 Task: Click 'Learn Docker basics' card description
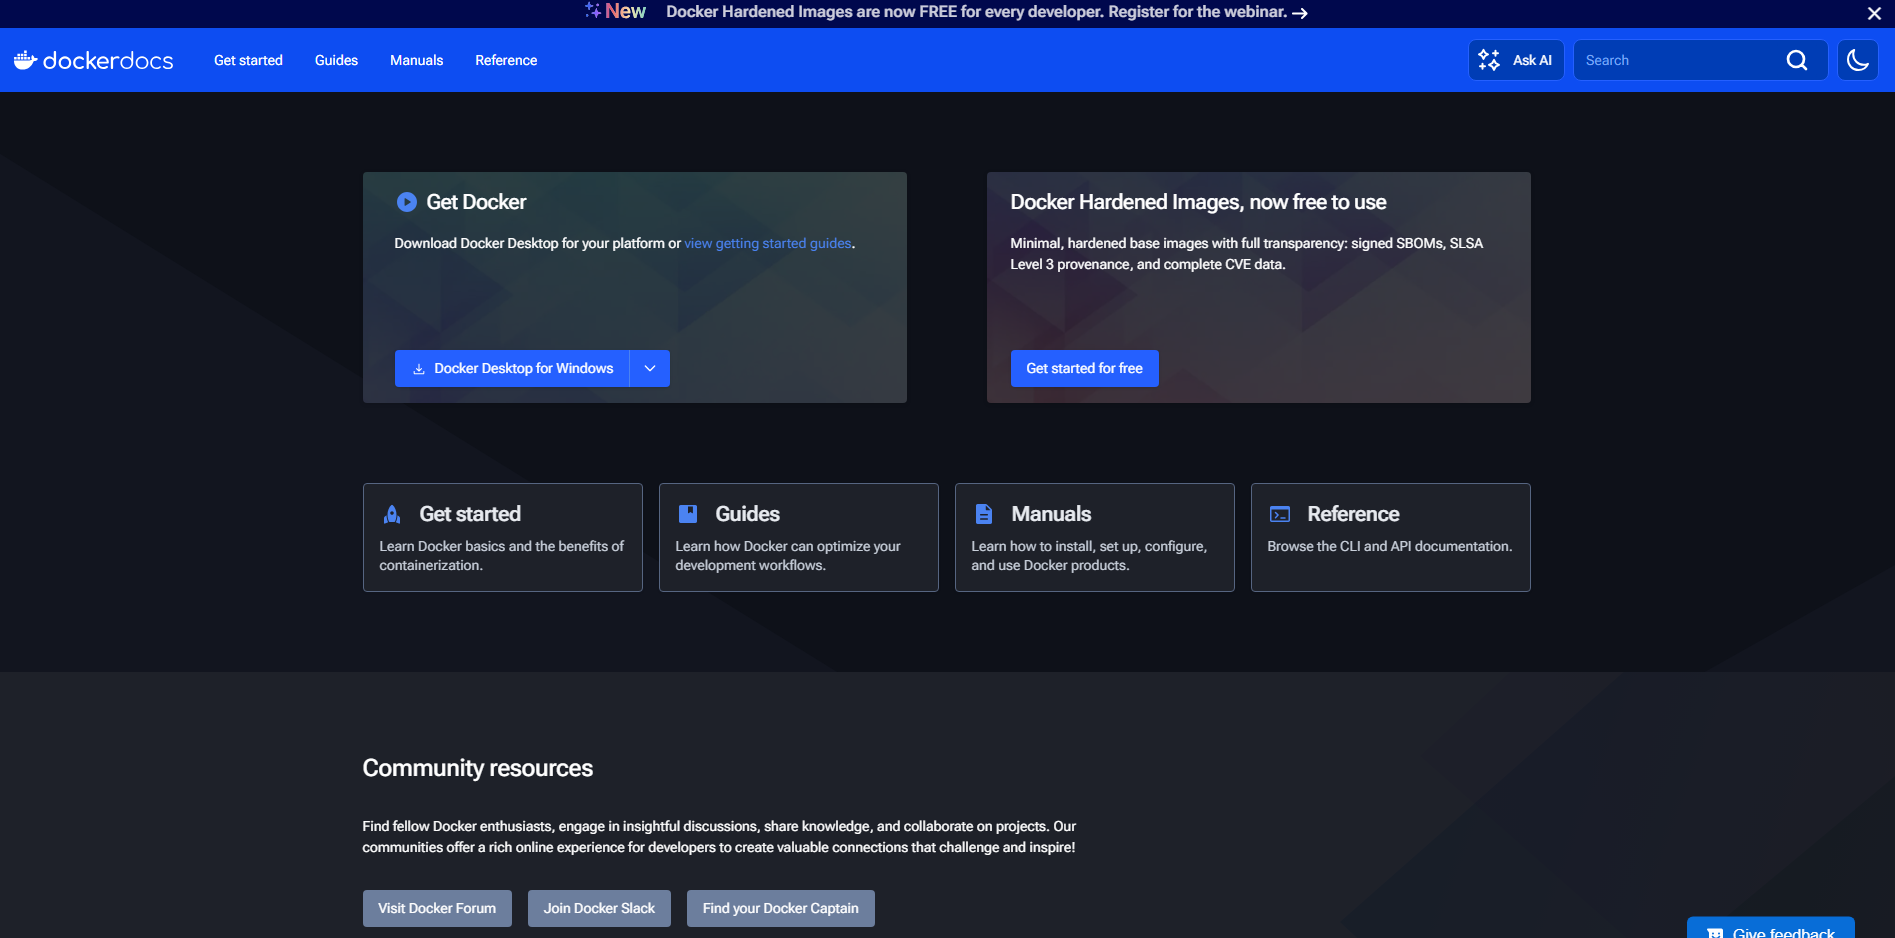coord(501,556)
